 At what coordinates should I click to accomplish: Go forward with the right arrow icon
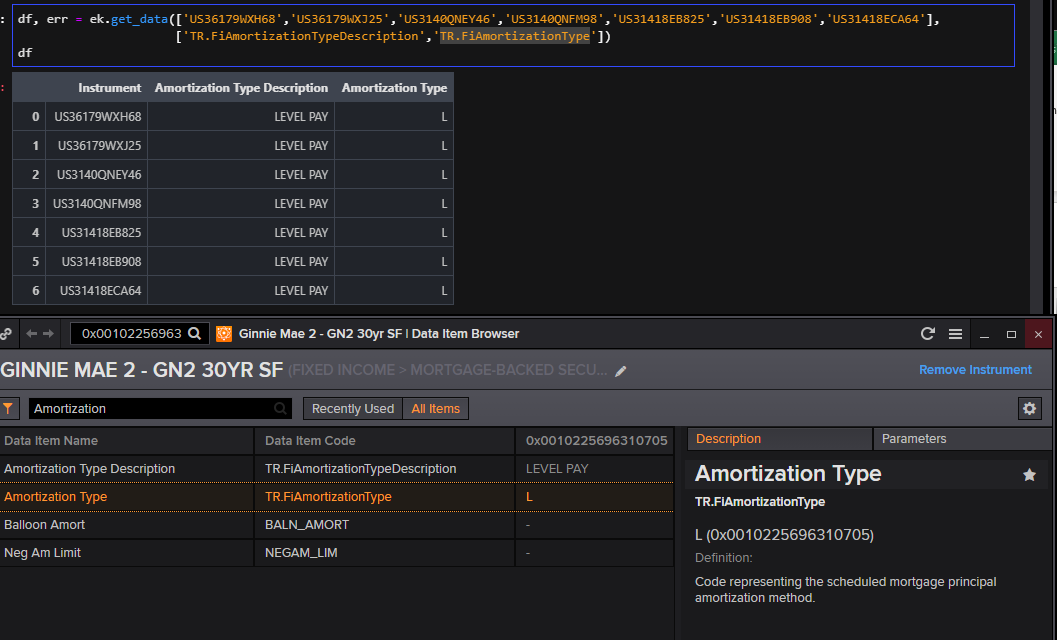point(48,333)
